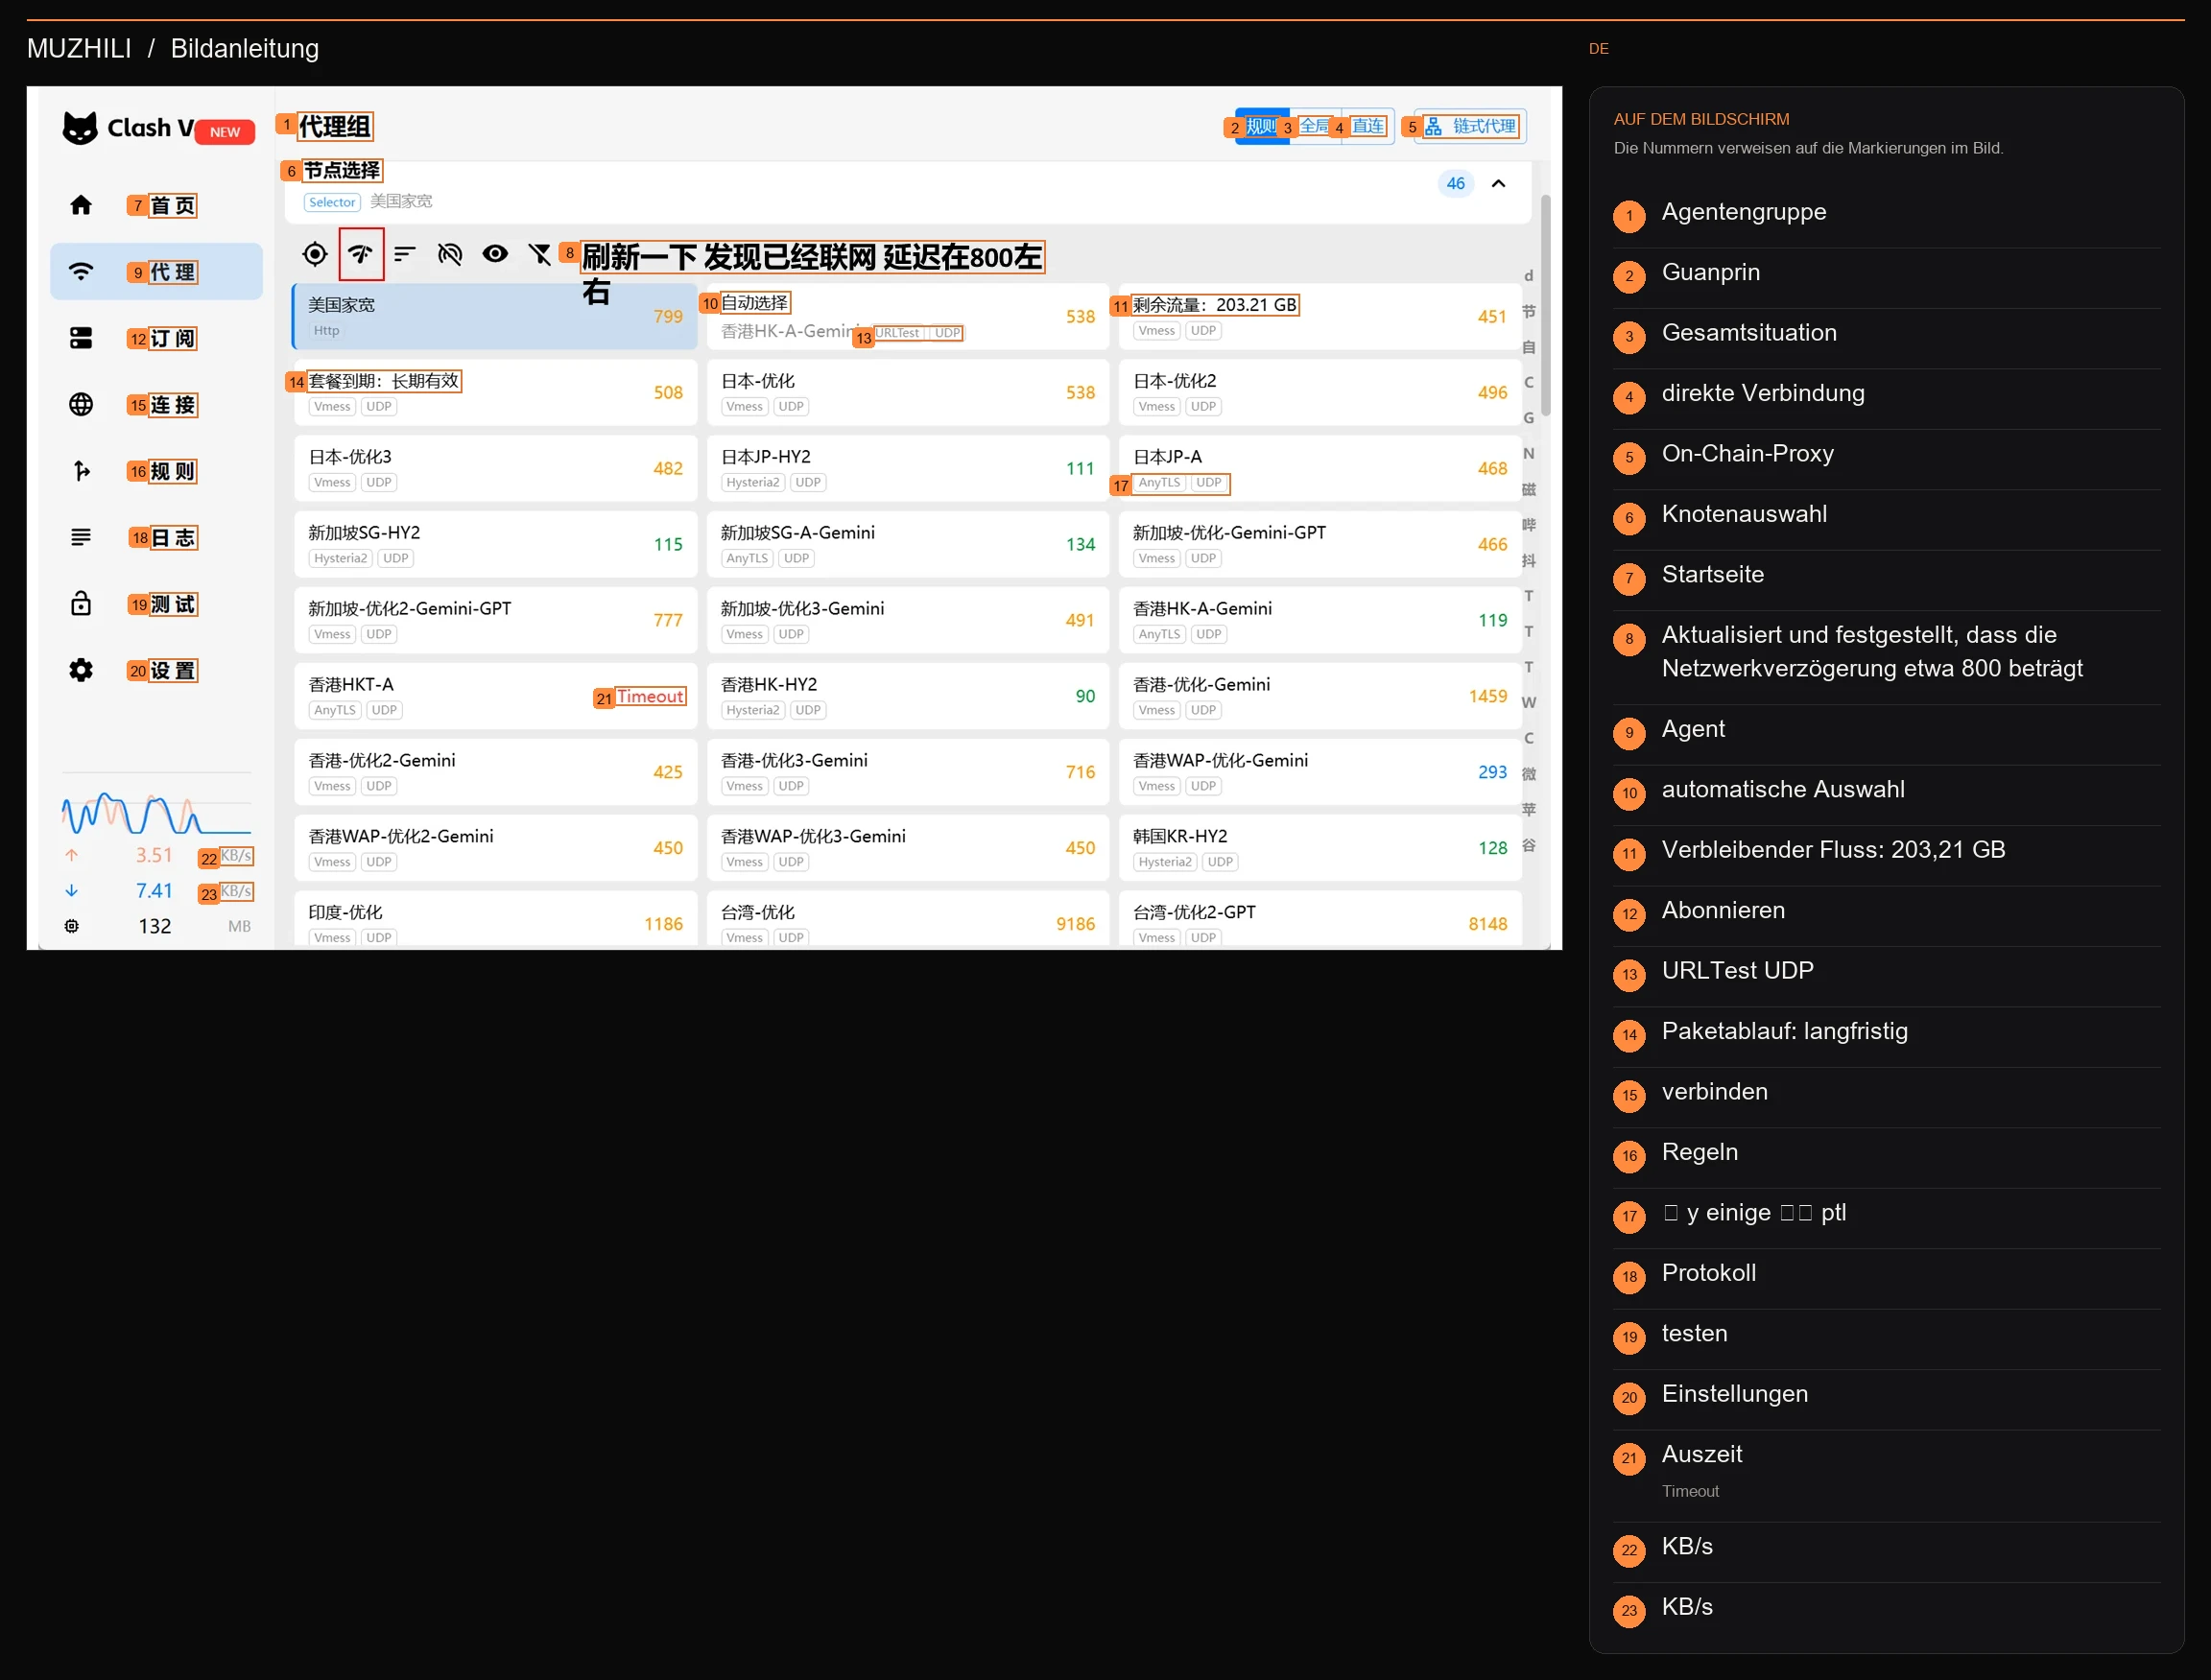The width and height of the screenshot is (2211, 1680).
Task: Select the 日本JP-HY2 node card
Action: (908, 468)
